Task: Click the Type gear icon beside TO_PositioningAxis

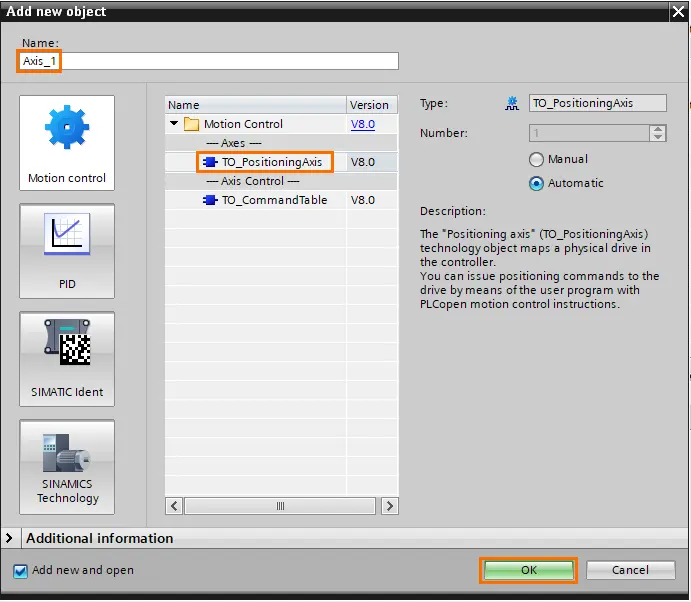Action: click(x=512, y=104)
